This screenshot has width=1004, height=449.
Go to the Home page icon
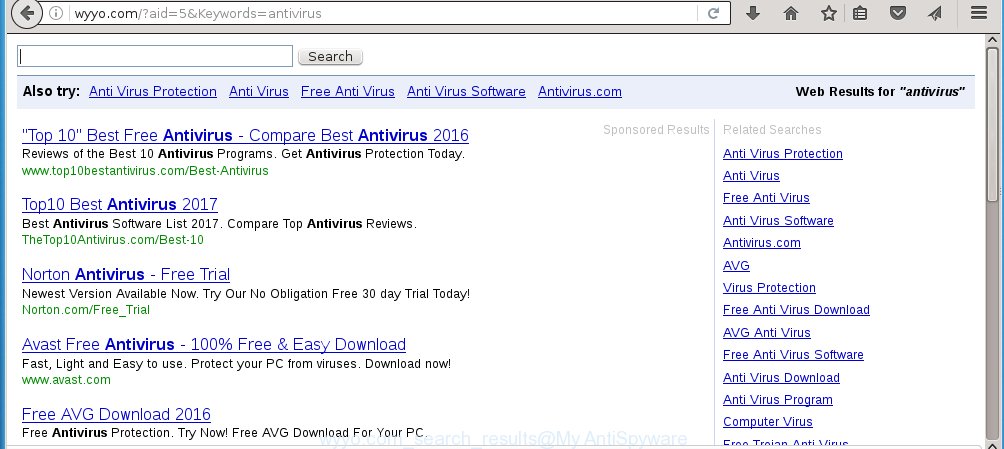[791, 13]
